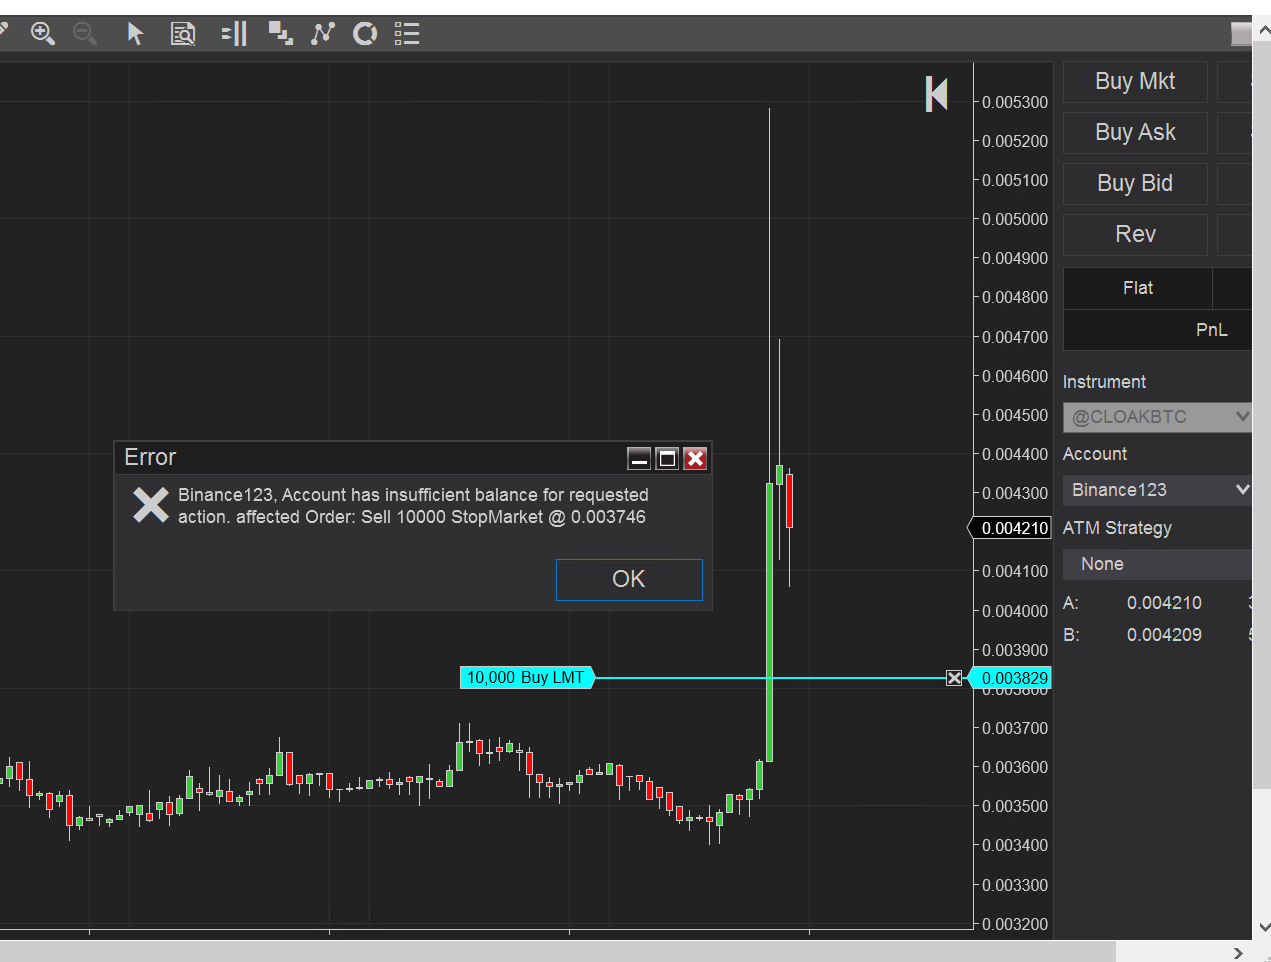
Task: Open the Indicators dialog icon
Action: (322, 34)
